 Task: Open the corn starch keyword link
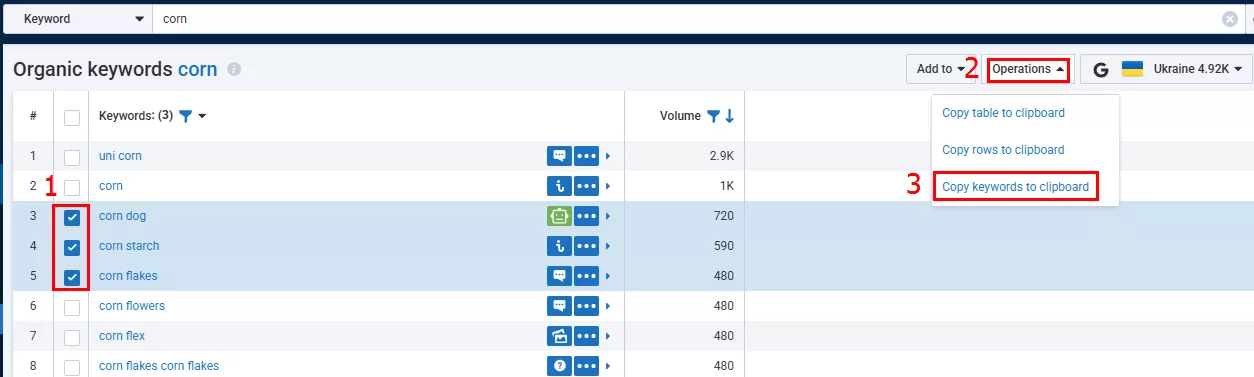[129, 246]
